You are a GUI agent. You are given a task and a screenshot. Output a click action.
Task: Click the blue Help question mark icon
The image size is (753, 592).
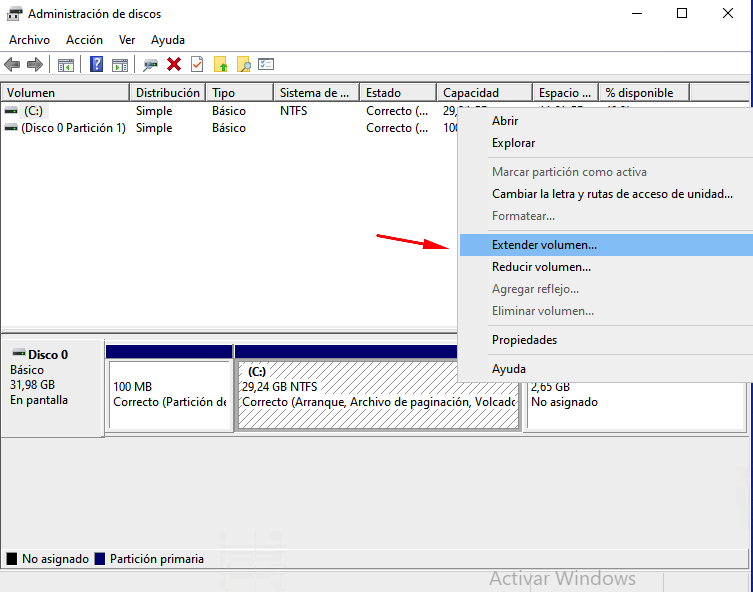(x=97, y=64)
